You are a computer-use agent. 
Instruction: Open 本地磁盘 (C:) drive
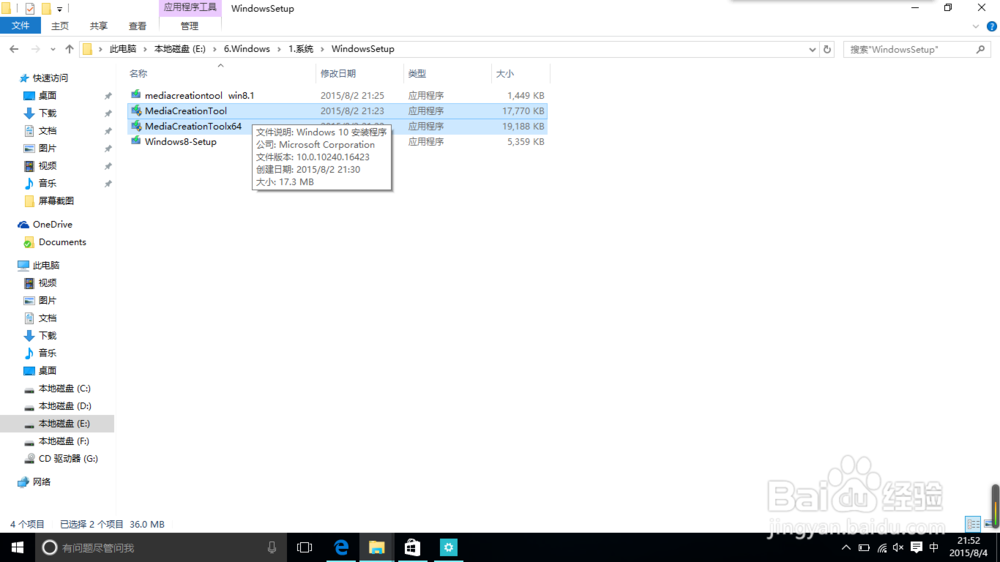coord(64,388)
